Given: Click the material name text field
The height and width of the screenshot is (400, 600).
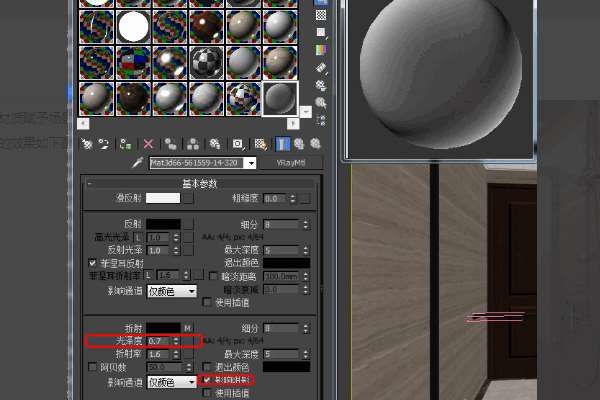Looking at the screenshot, I should click(197, 163).
